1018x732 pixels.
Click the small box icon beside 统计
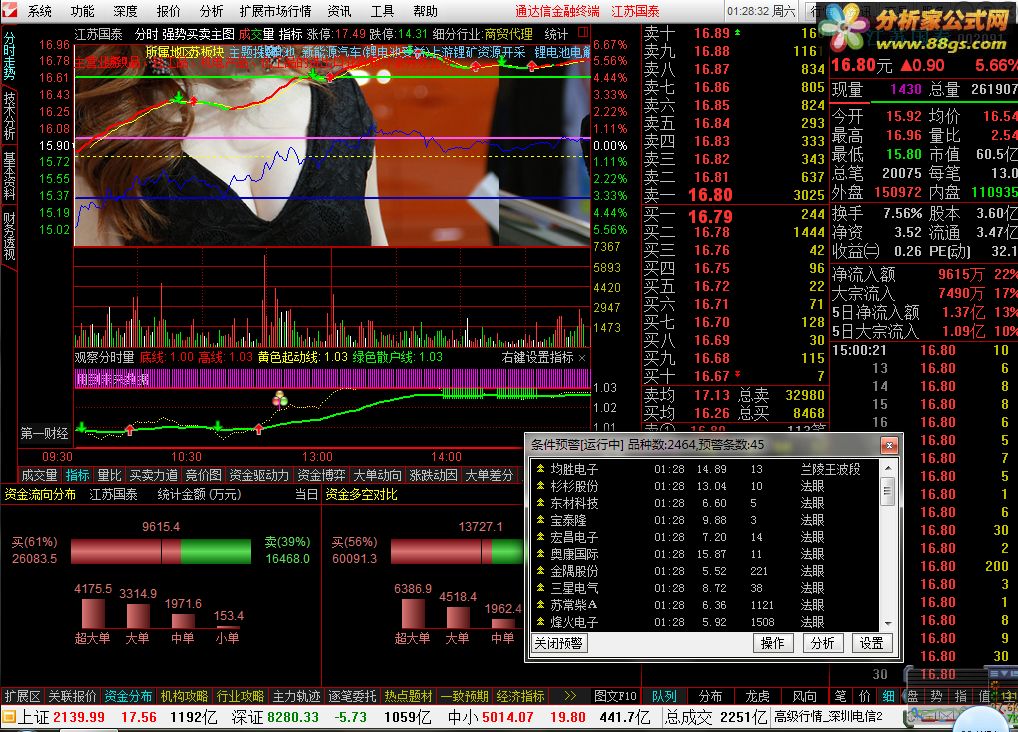[x=582, y=32]
